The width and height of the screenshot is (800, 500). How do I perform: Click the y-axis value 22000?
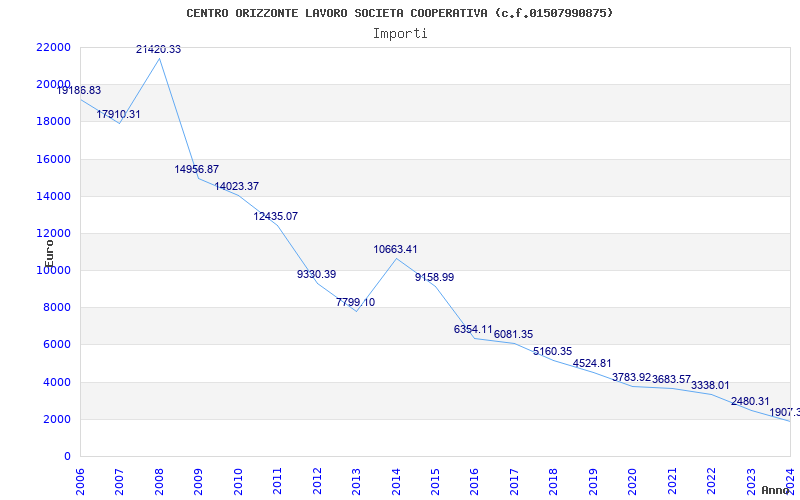click(x=53, y=47)
